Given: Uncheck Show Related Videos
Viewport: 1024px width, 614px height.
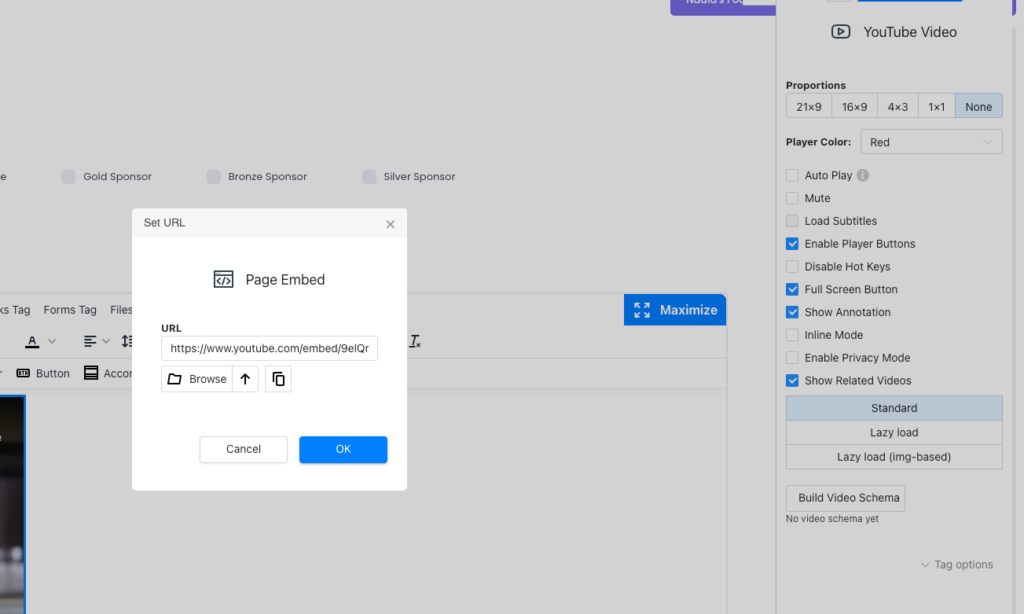Looking at the screenshot, I should pyautogui.click(x=792, y=380).
